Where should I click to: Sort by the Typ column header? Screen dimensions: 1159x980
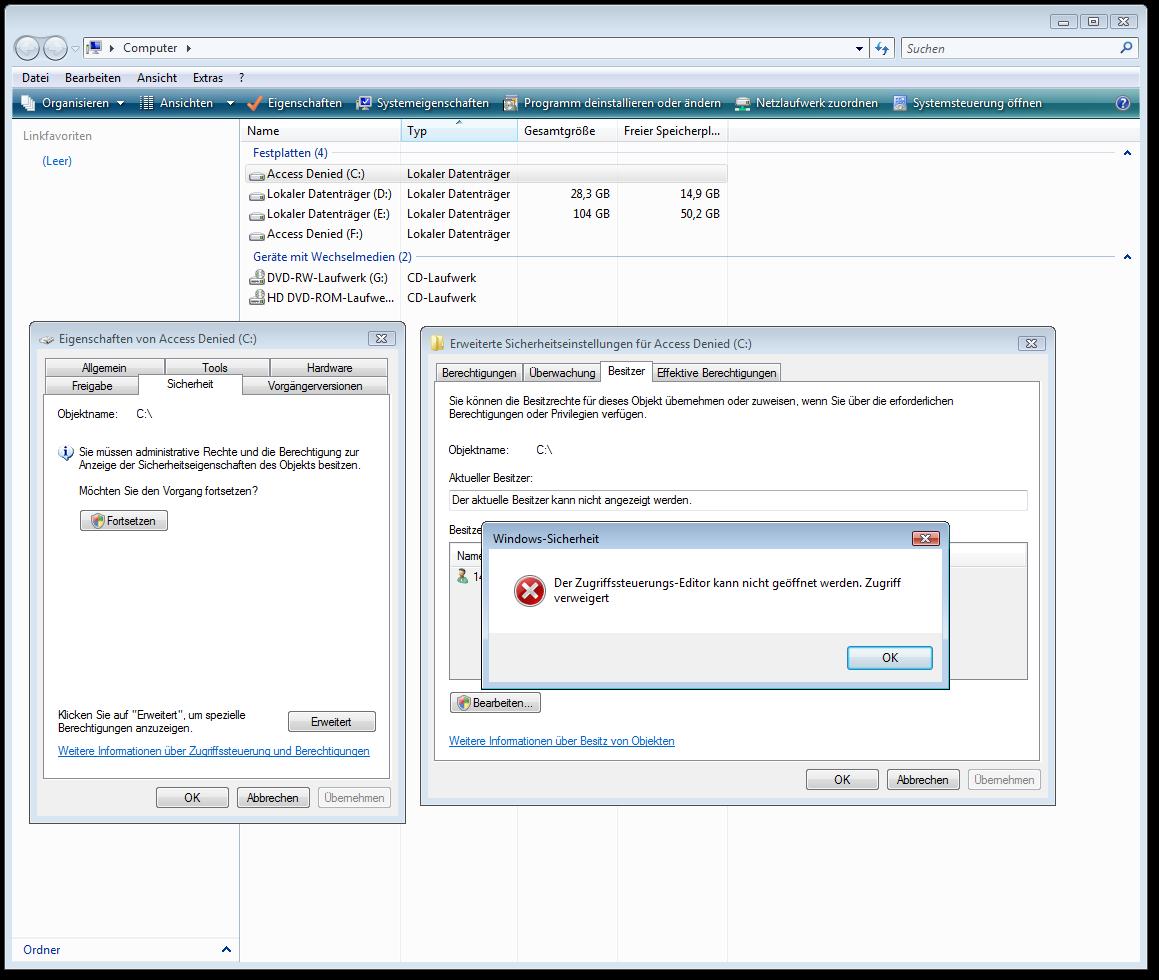[x=459, y=131]
